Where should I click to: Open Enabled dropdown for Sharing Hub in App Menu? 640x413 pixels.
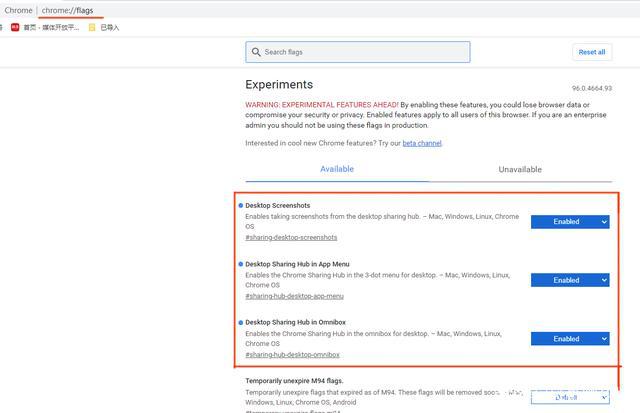click(570, 280)
